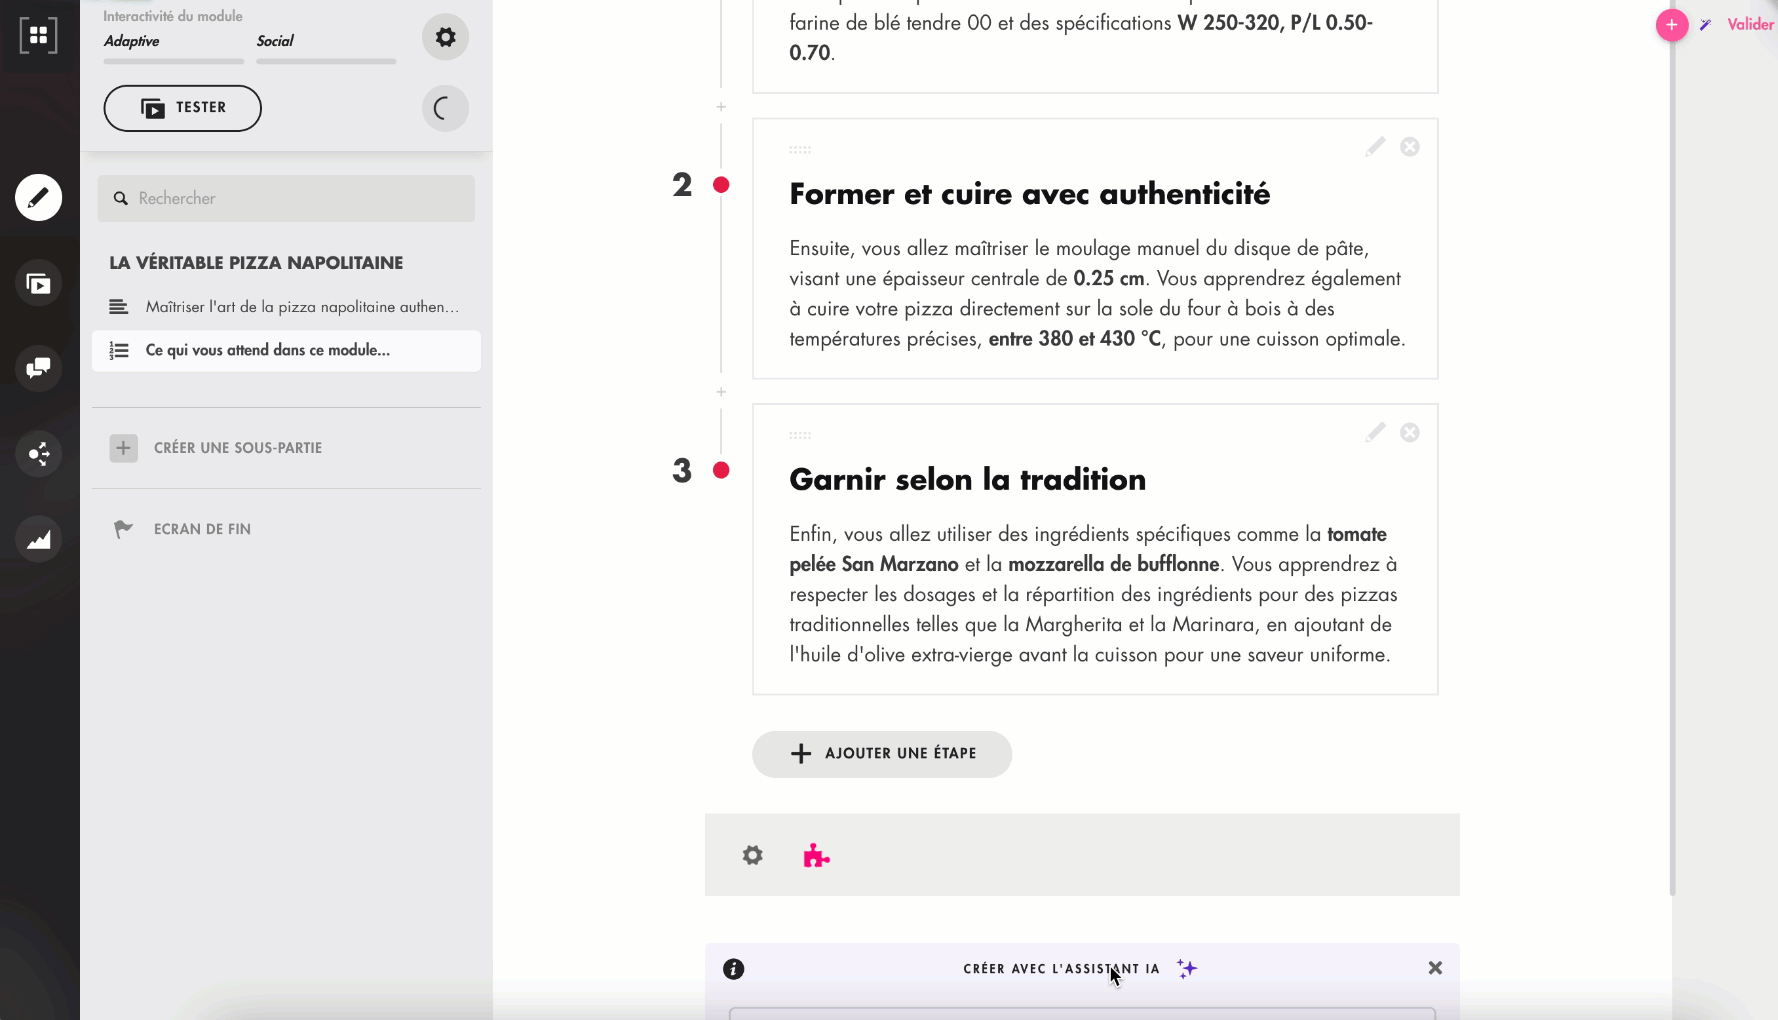Select 'Maîtriser l'art de la pizza' item
Screen dimensions: 1778x1020
tap(300, 307)
